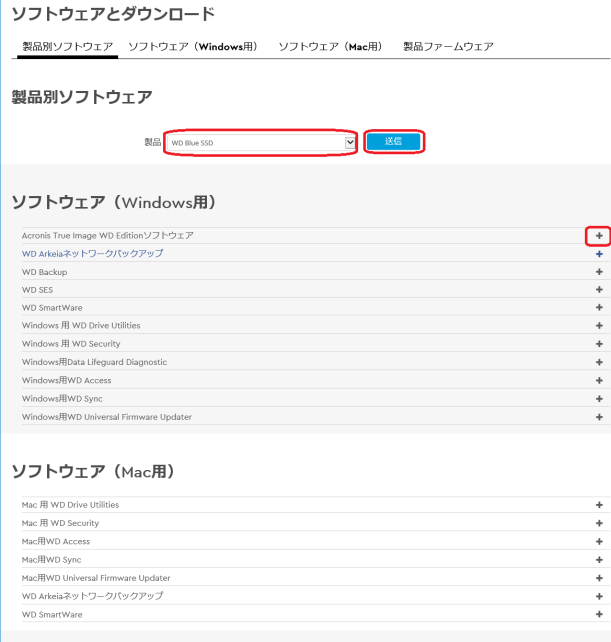Expand Windows用WD Sync plus icon

[599, 399]
